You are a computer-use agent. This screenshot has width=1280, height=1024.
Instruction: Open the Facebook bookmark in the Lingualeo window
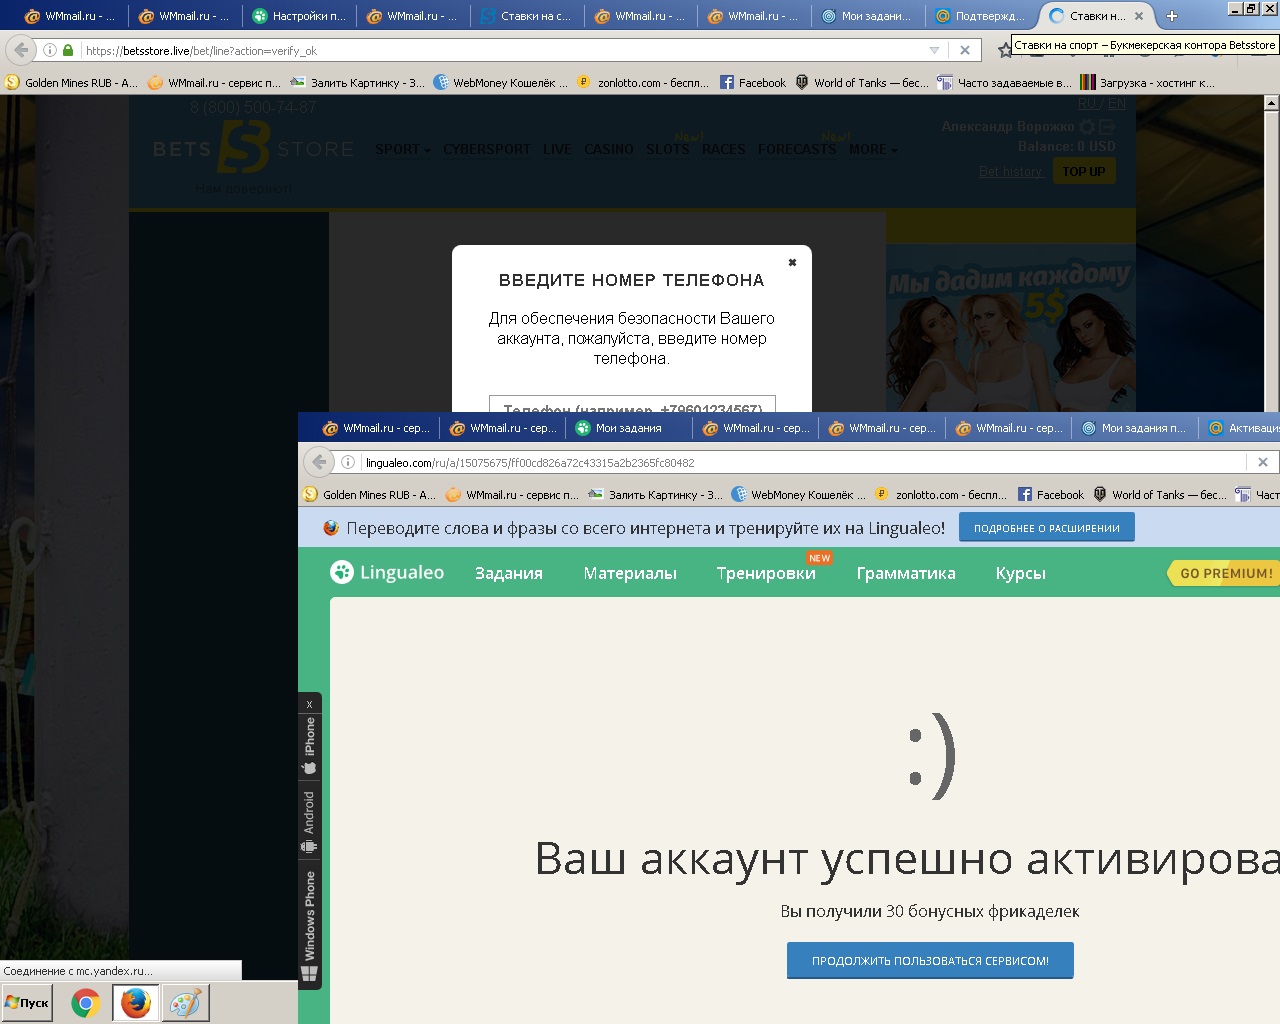coord(1051,494)
